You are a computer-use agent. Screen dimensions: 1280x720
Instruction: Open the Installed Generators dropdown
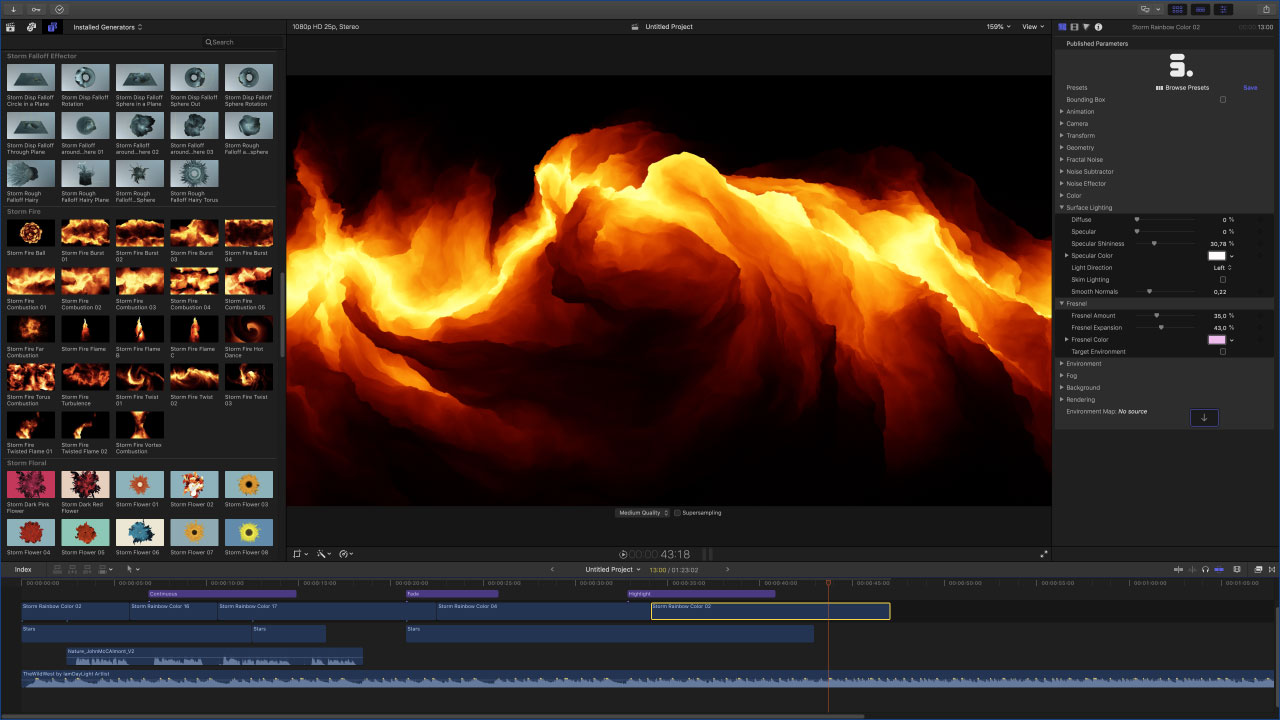tap(108, 27)
